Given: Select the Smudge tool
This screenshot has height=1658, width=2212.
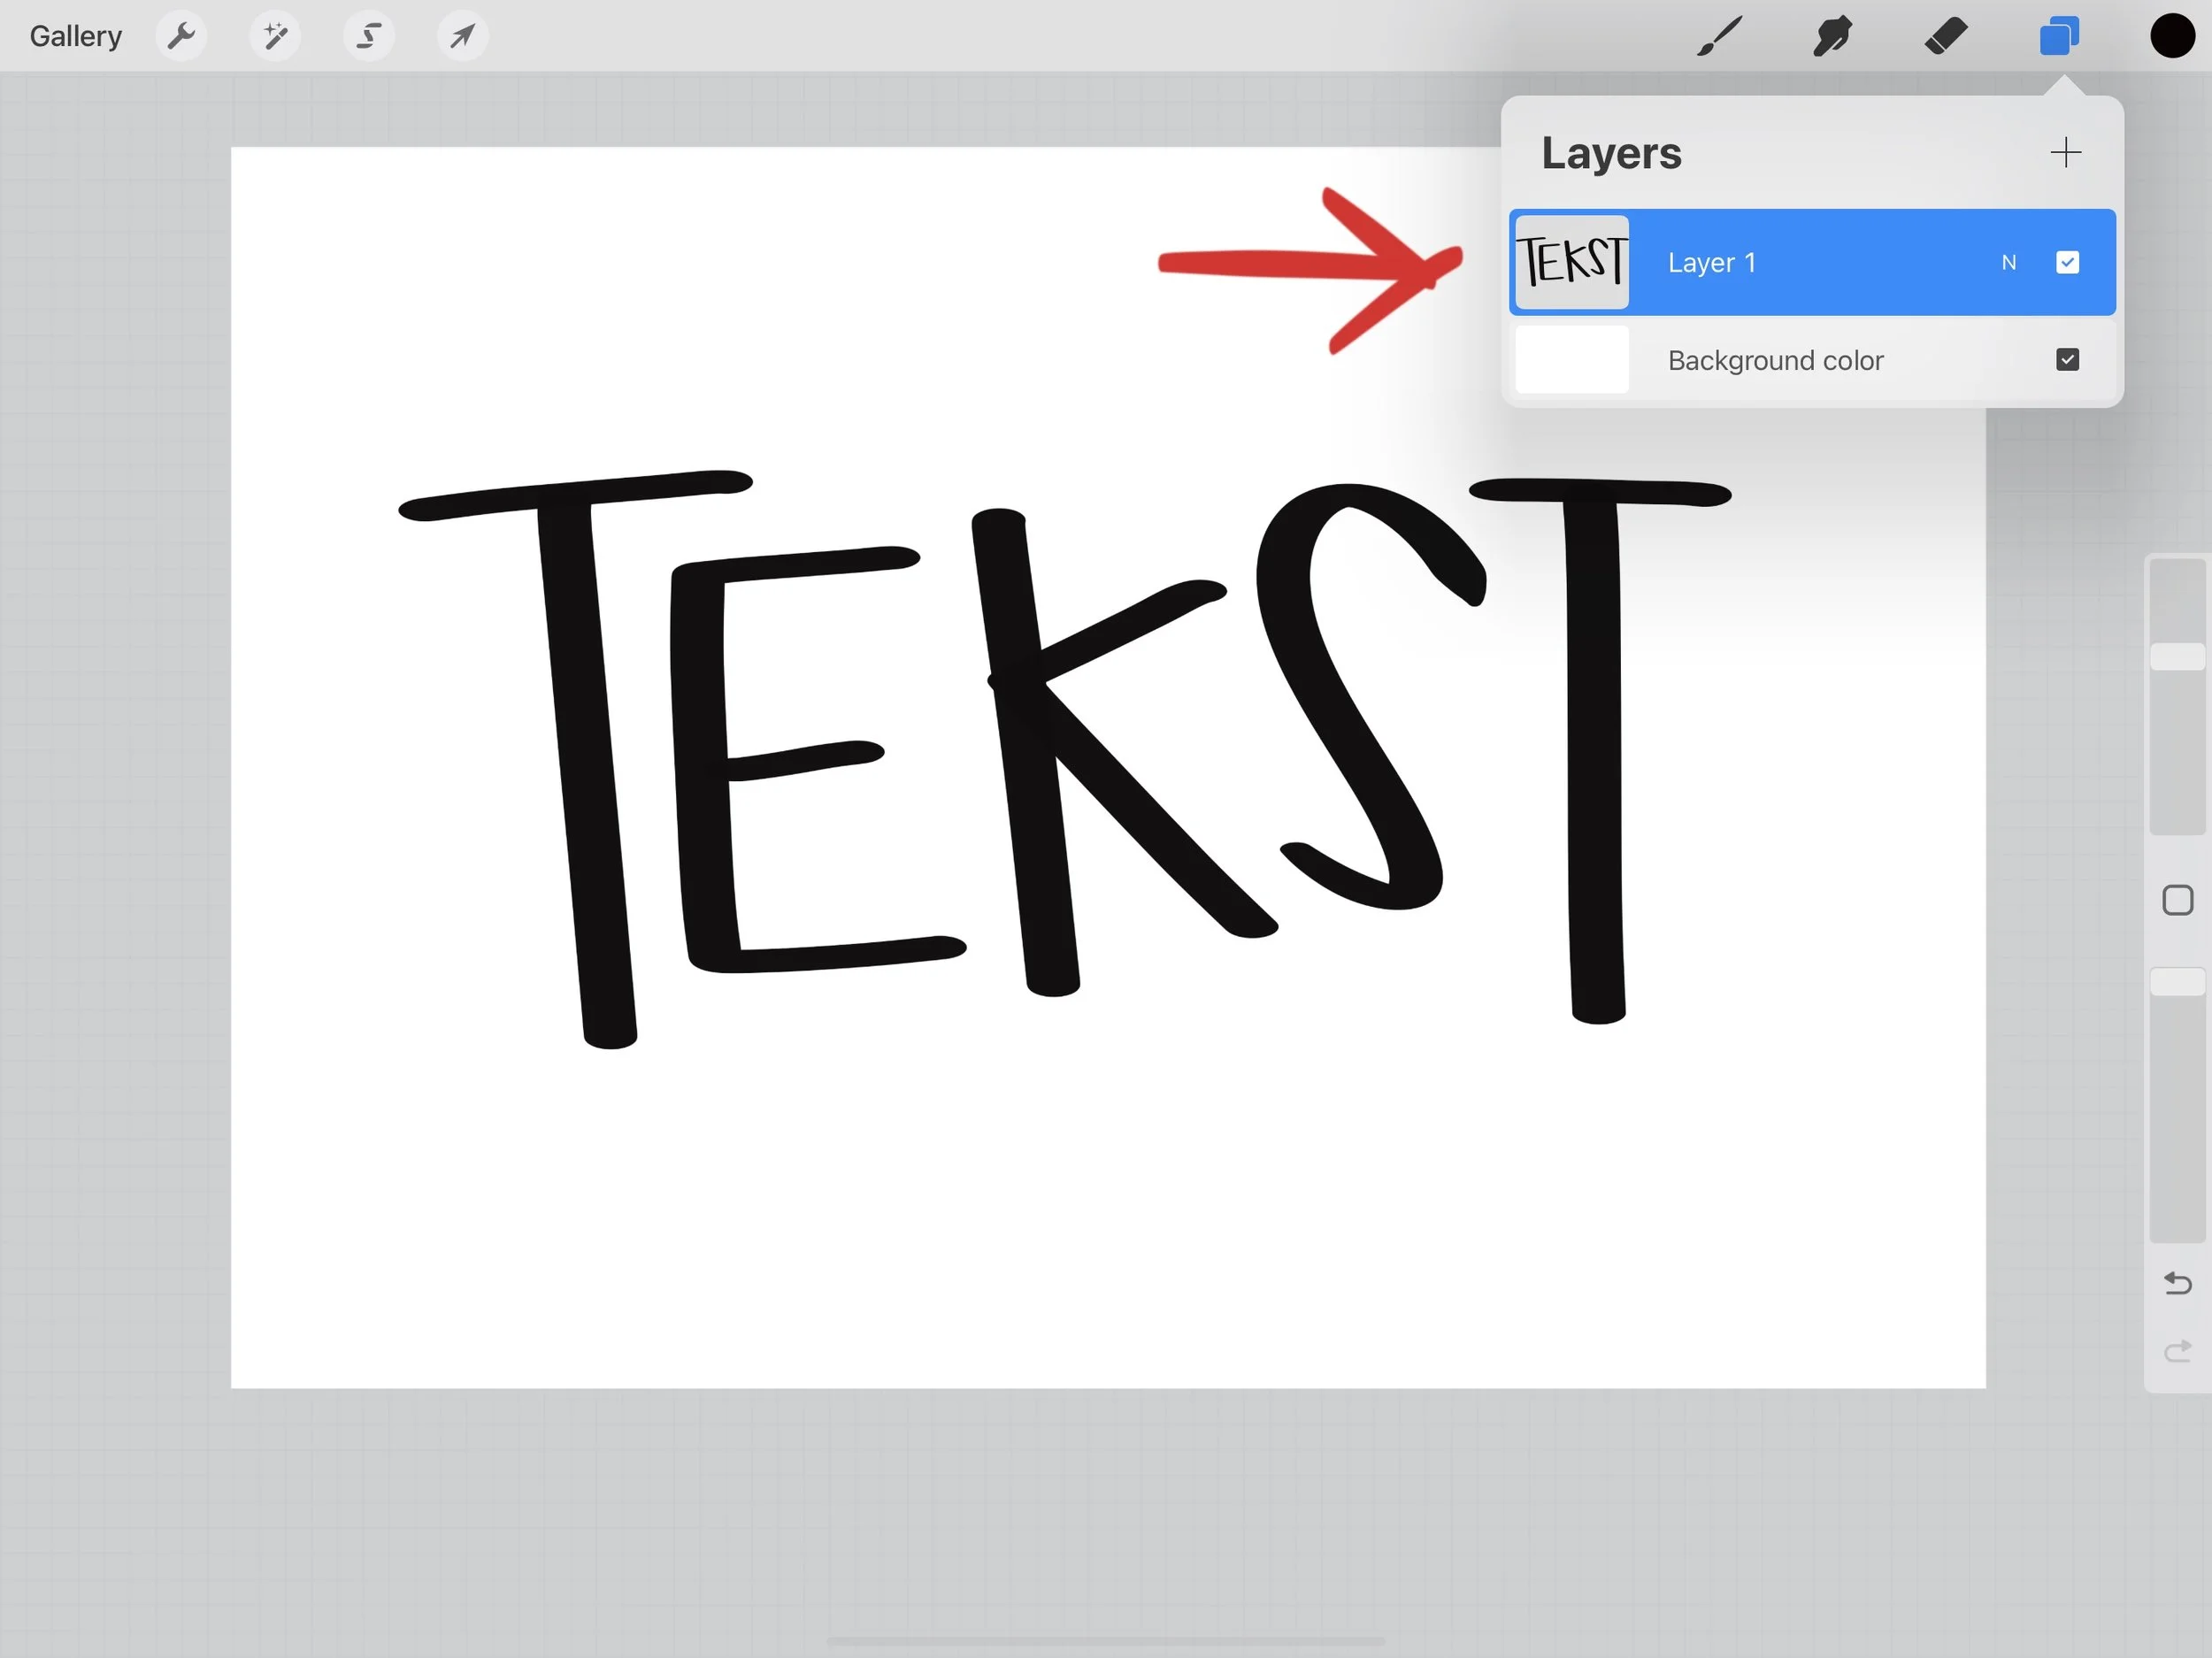Looking at the screenshot, I should click(1833, 36).
